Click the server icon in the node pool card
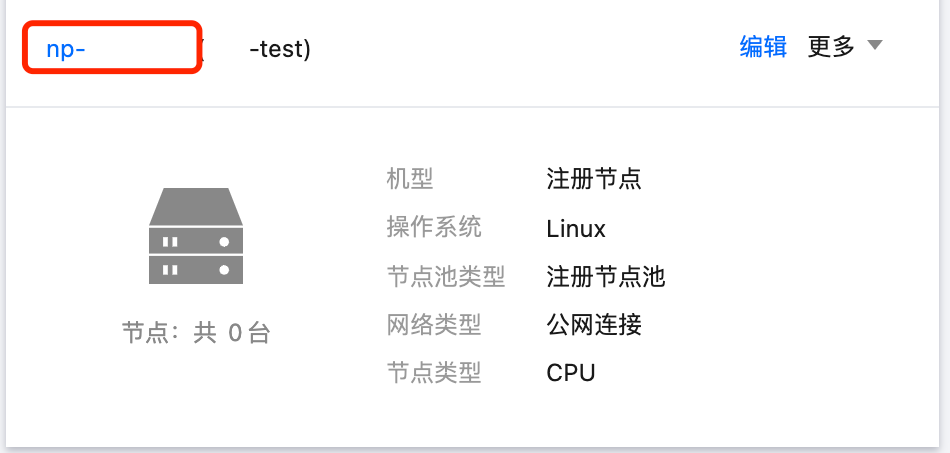This screenshot has width=950, height=453. pos(196,236)
